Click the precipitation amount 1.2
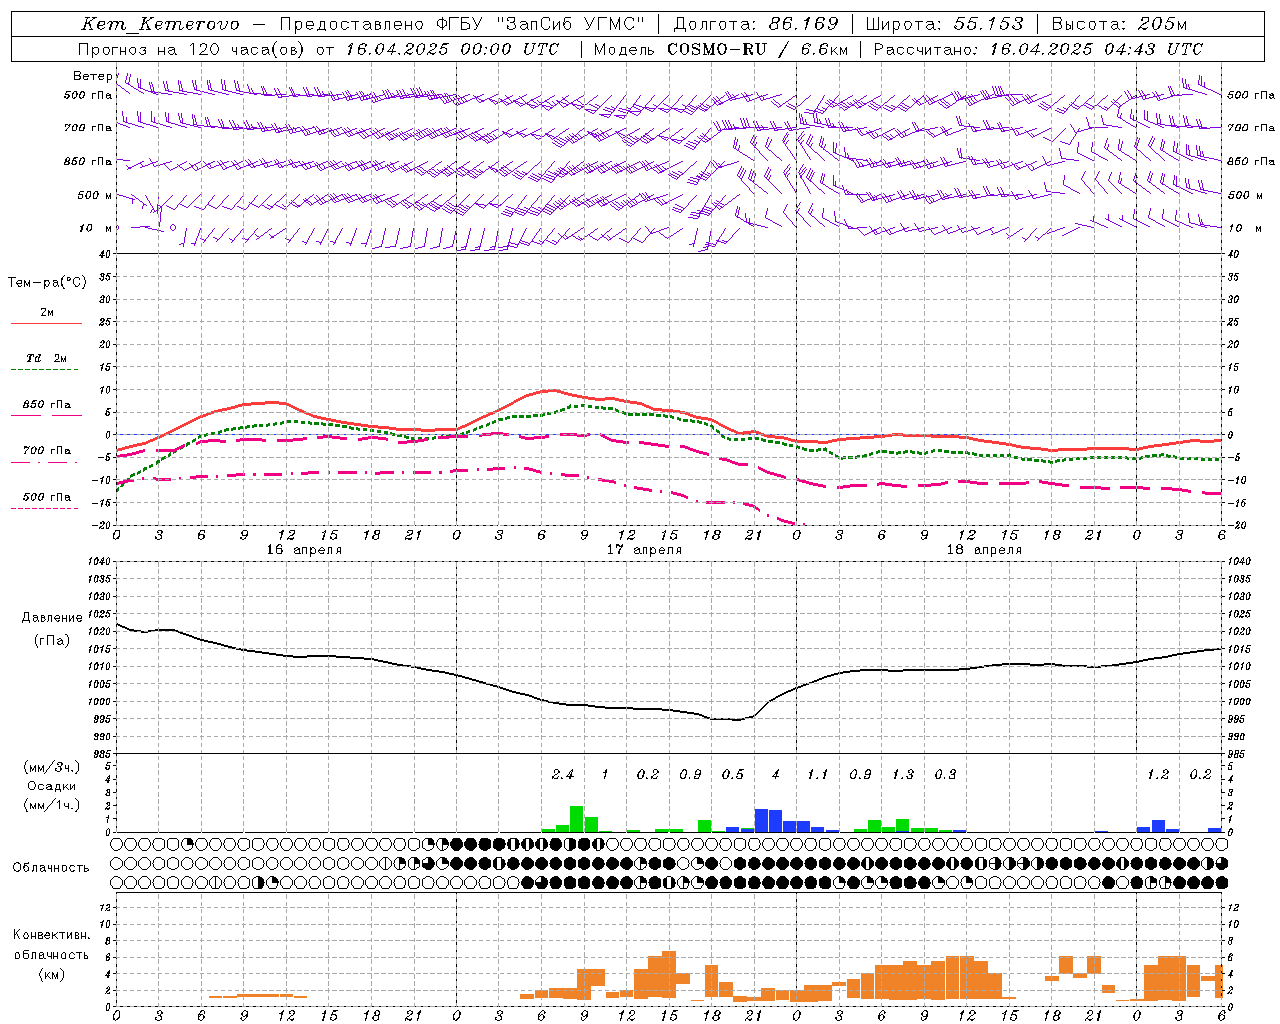 pos(1158,774)
